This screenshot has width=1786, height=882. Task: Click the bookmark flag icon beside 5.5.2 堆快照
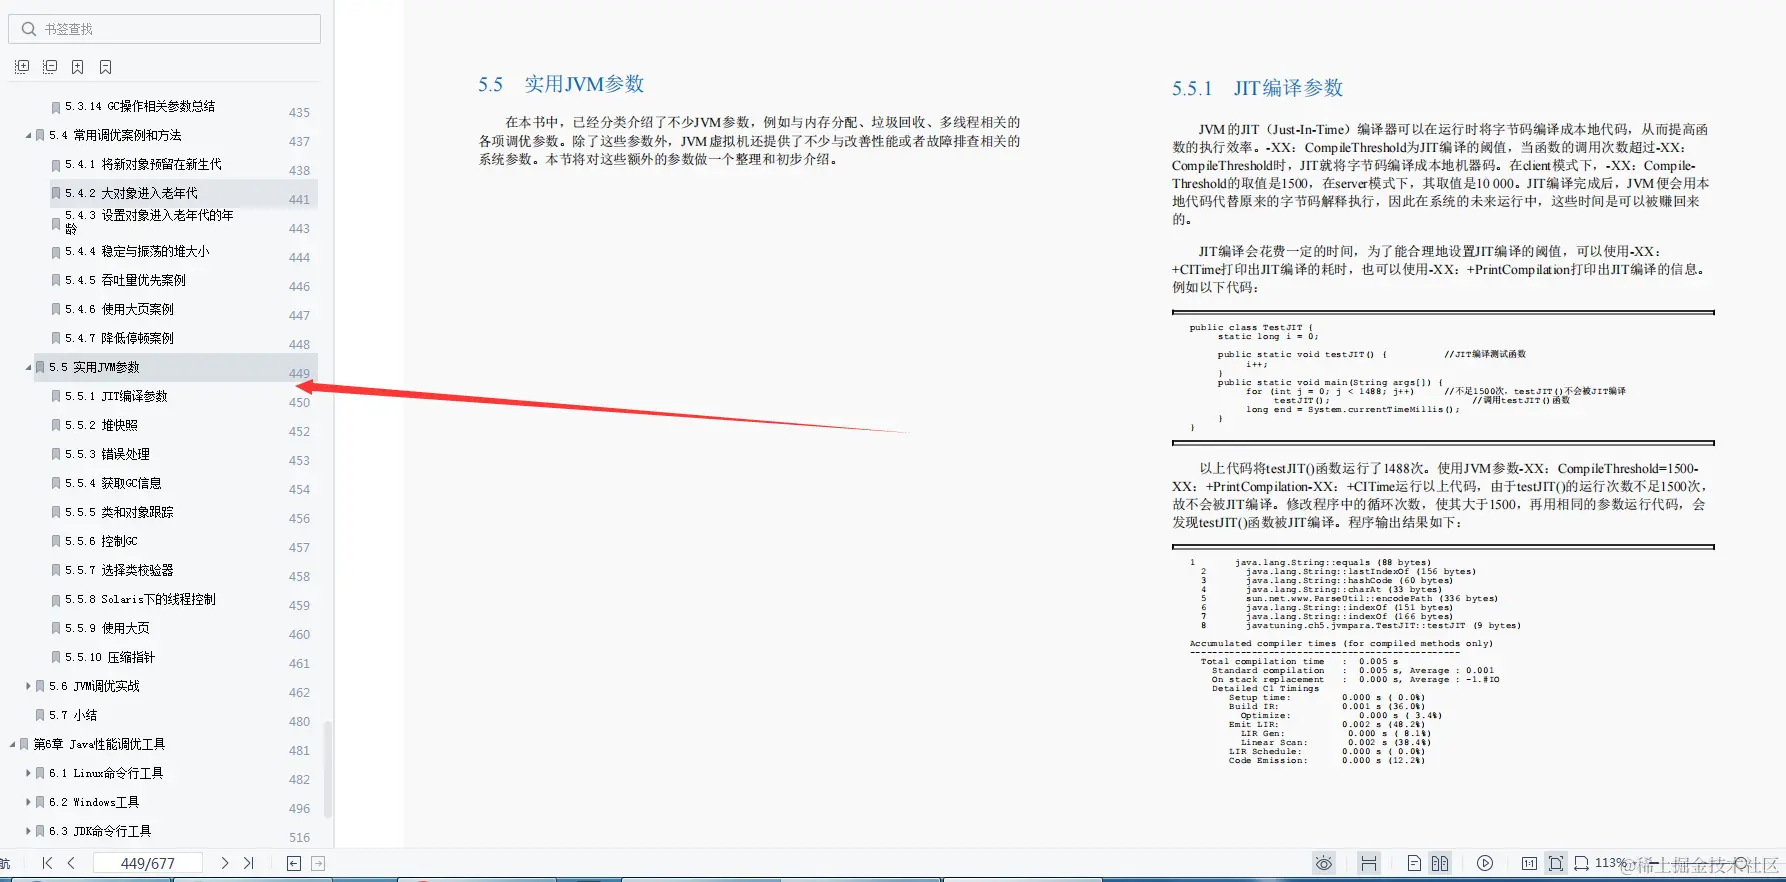click(x=56, y=425)
